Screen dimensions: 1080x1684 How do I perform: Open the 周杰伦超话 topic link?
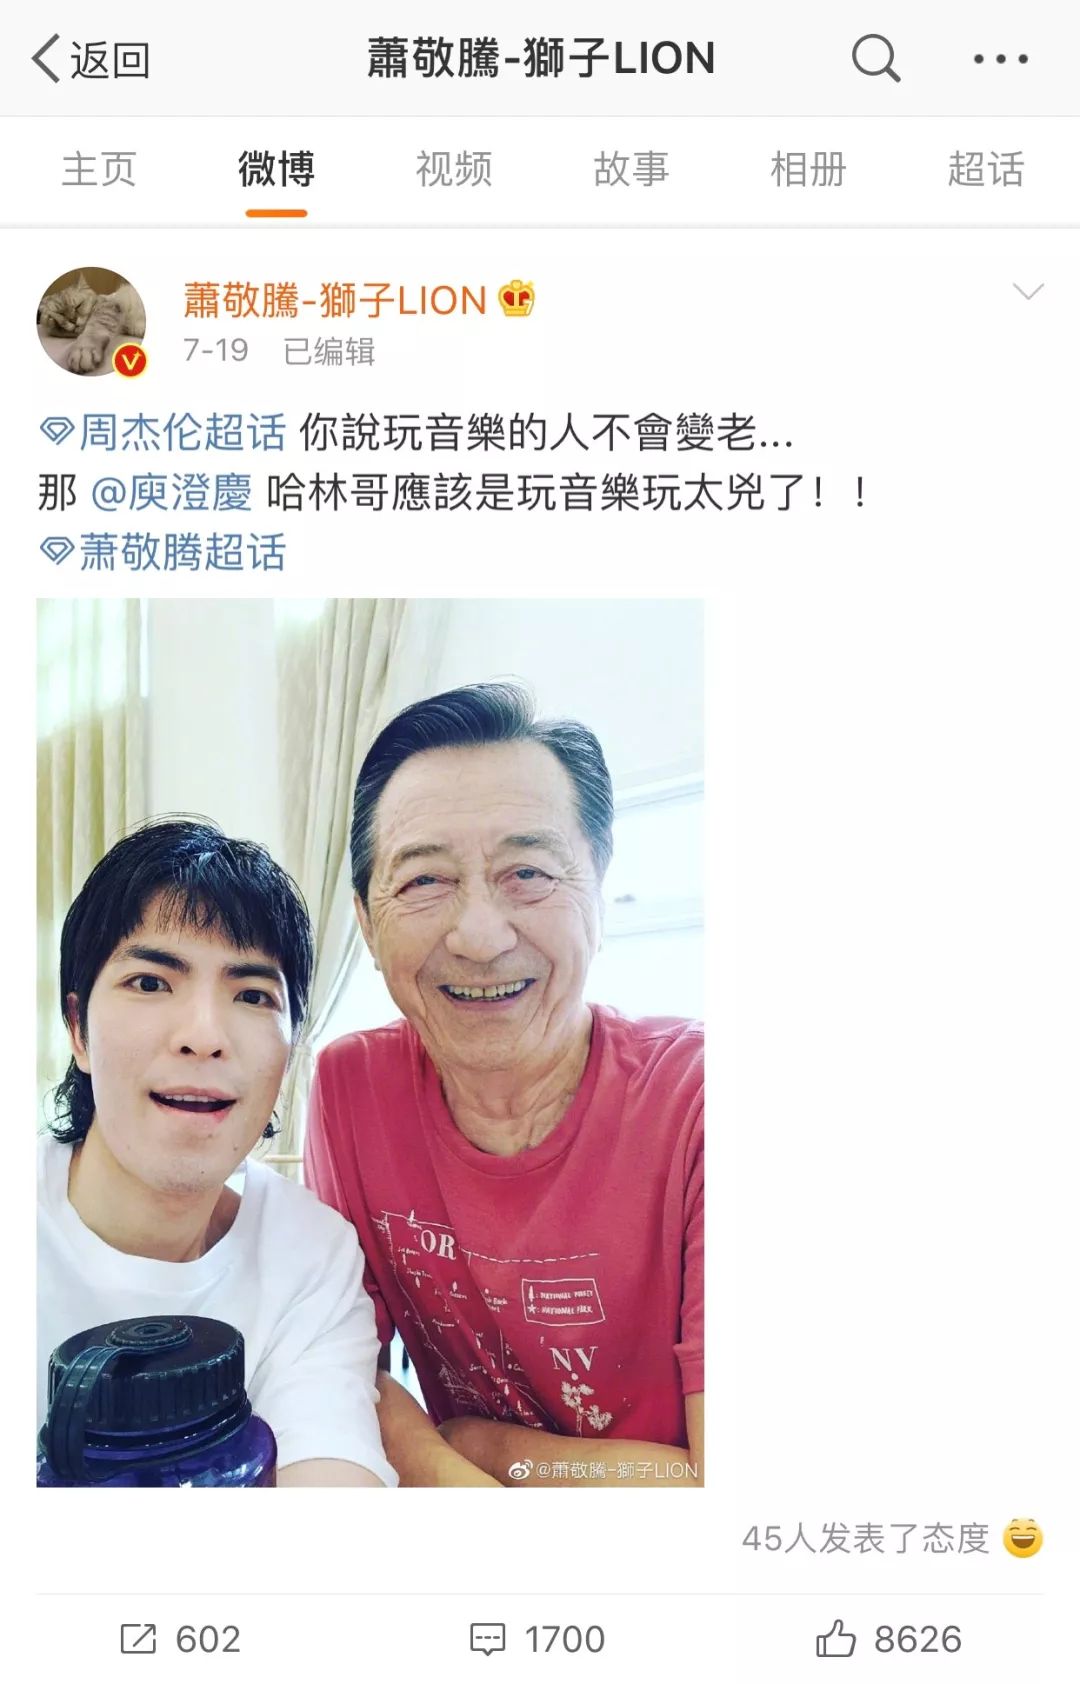pos(163,432)
